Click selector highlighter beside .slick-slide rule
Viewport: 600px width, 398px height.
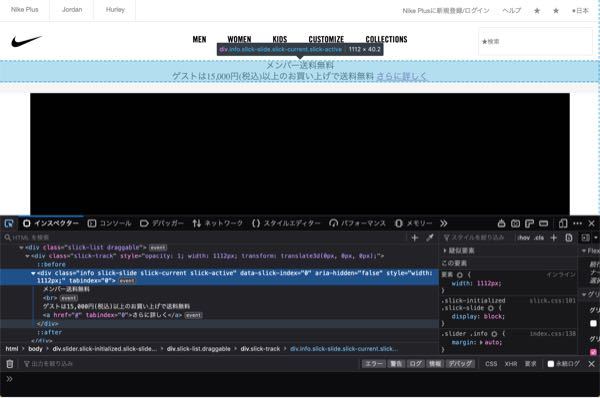pyautogui.click(x=491, y=308)
